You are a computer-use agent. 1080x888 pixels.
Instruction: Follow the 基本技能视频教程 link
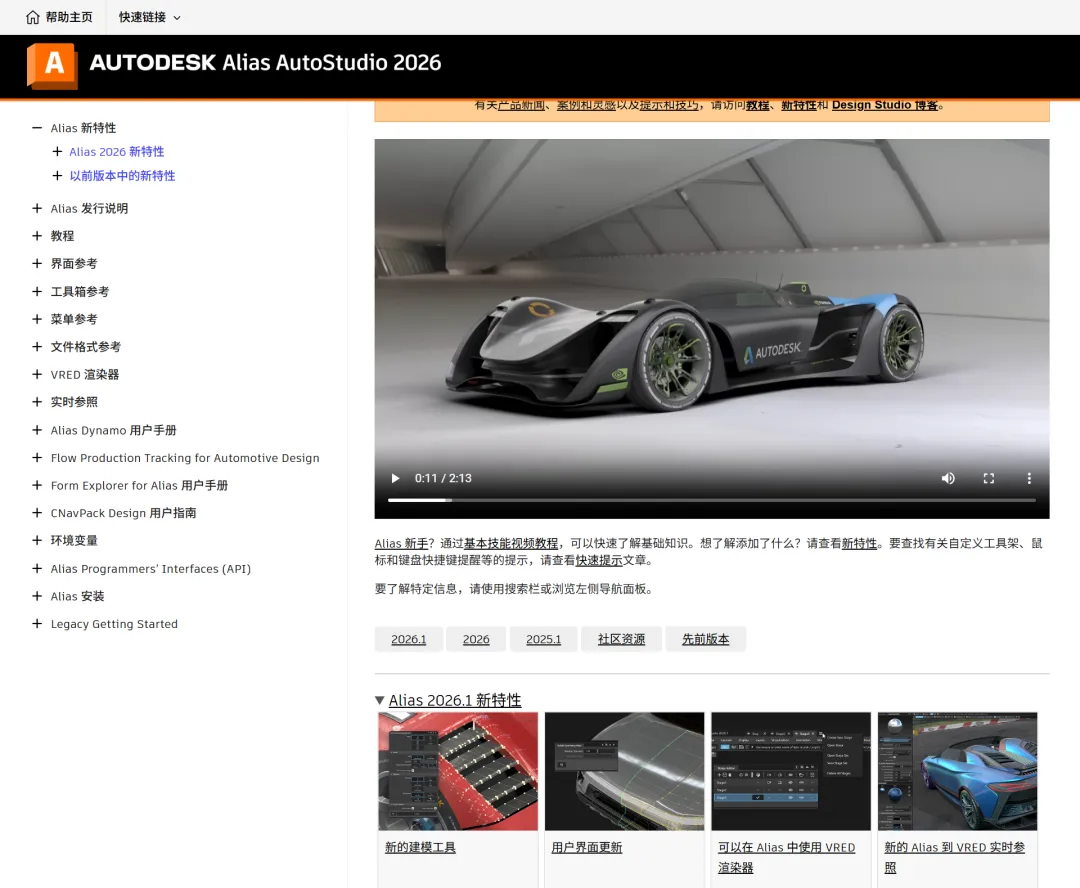(x=510, y=544)
